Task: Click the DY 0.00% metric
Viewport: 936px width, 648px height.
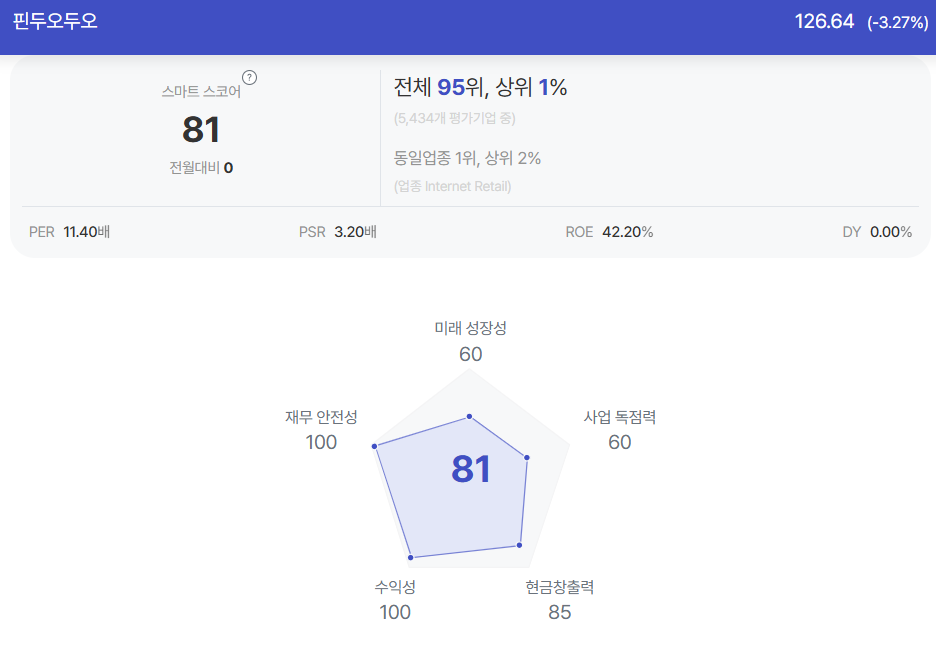Action: [x=877, y=232]
